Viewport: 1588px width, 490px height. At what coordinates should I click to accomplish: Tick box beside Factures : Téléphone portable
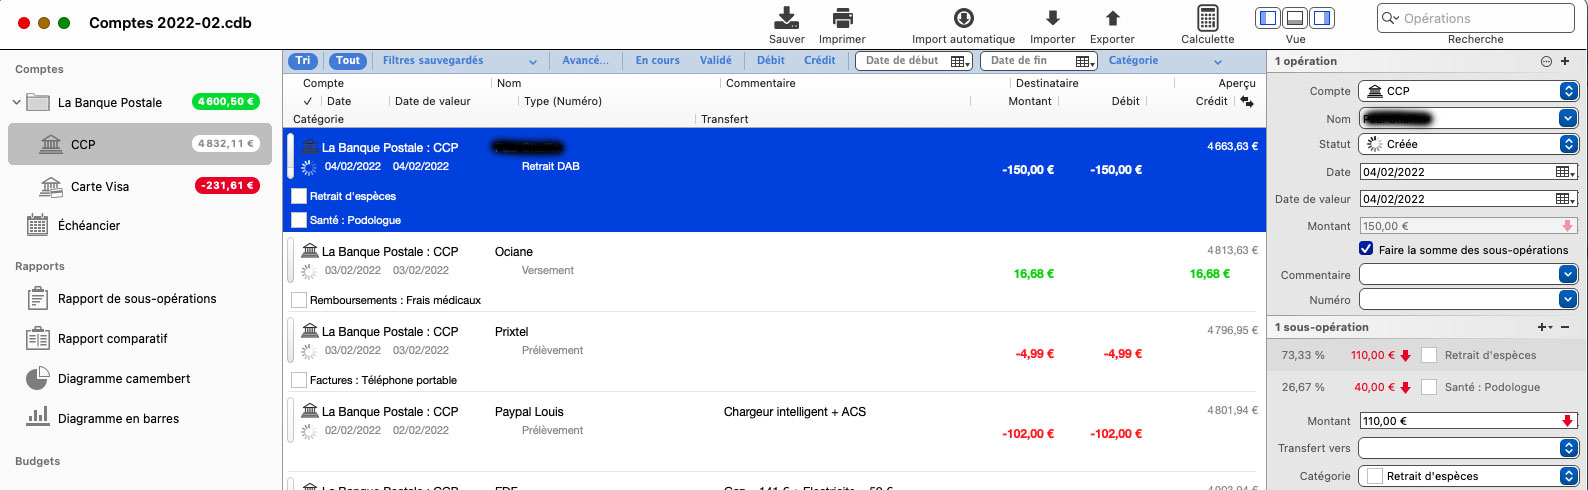click(298, 380)
